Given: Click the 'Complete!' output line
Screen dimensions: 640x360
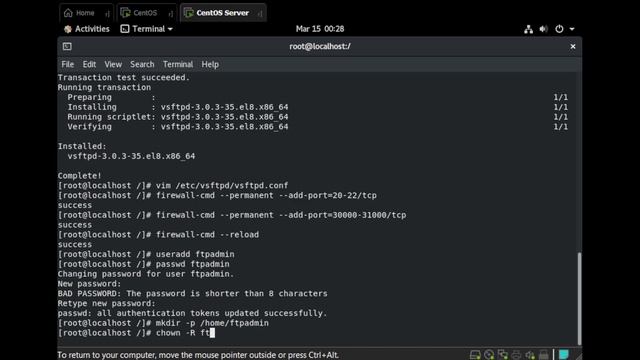Looking at the screenshot, I should 80,176.
